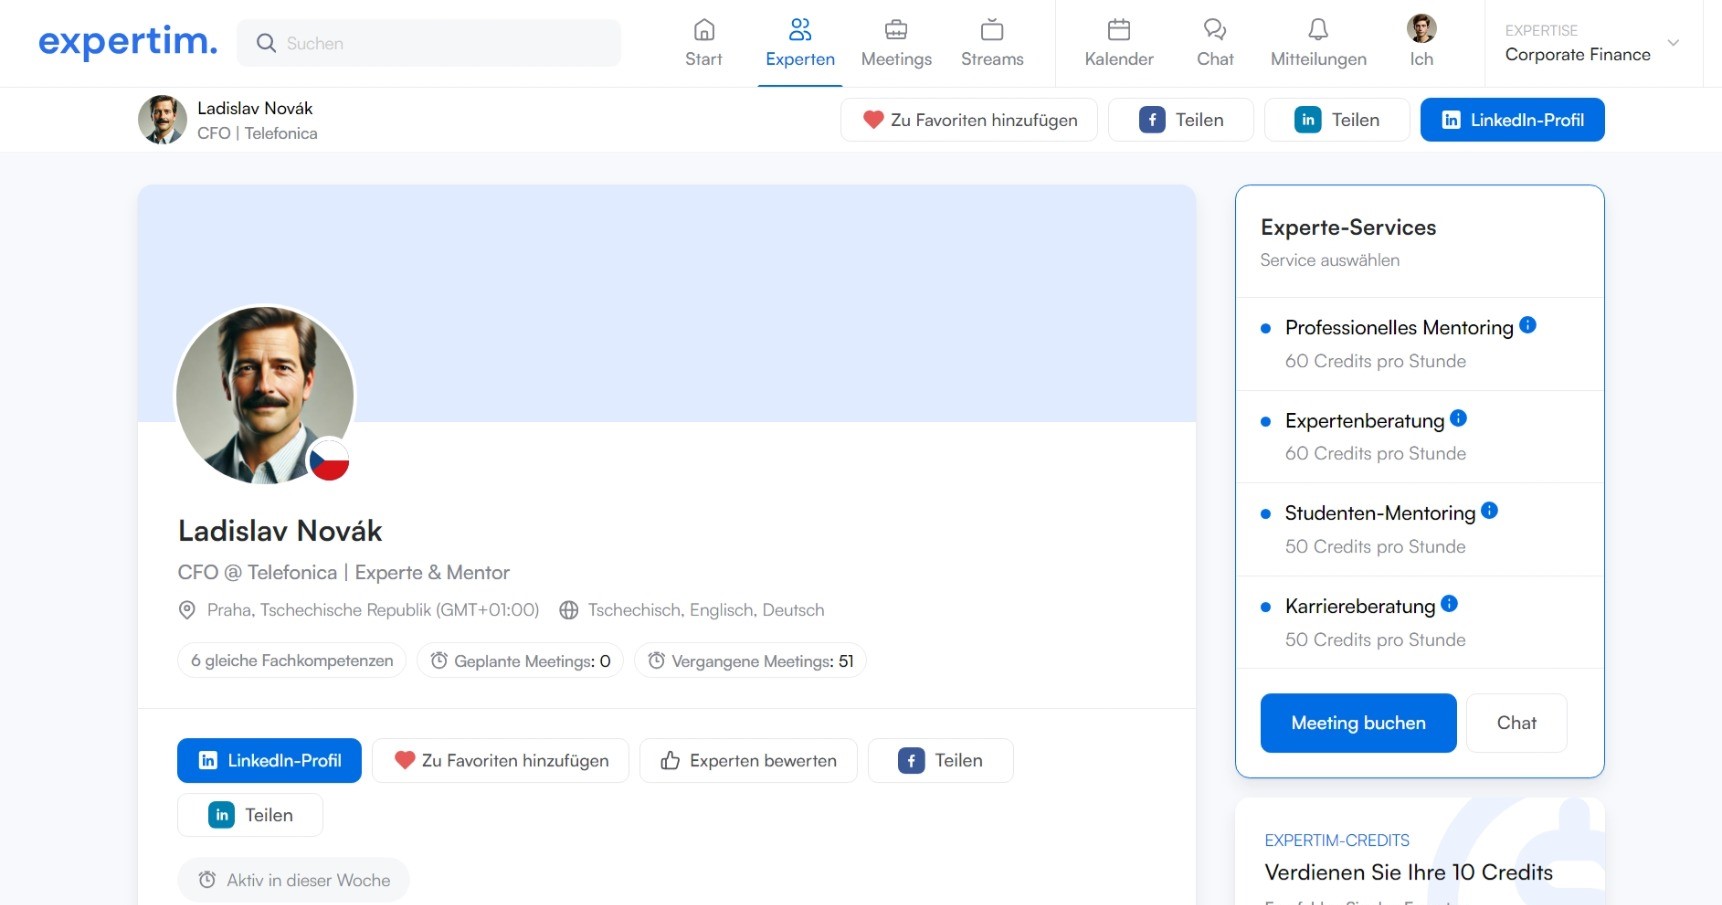Click the info icon next to Karriereberatung
1722x905 pixels.
click(x=1449, y=604)
